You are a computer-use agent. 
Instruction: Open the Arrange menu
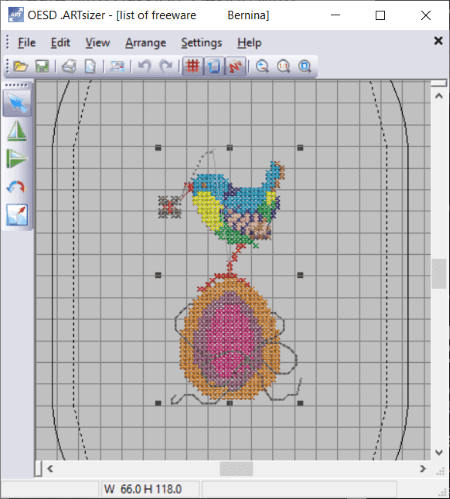[x=145, y=43]
